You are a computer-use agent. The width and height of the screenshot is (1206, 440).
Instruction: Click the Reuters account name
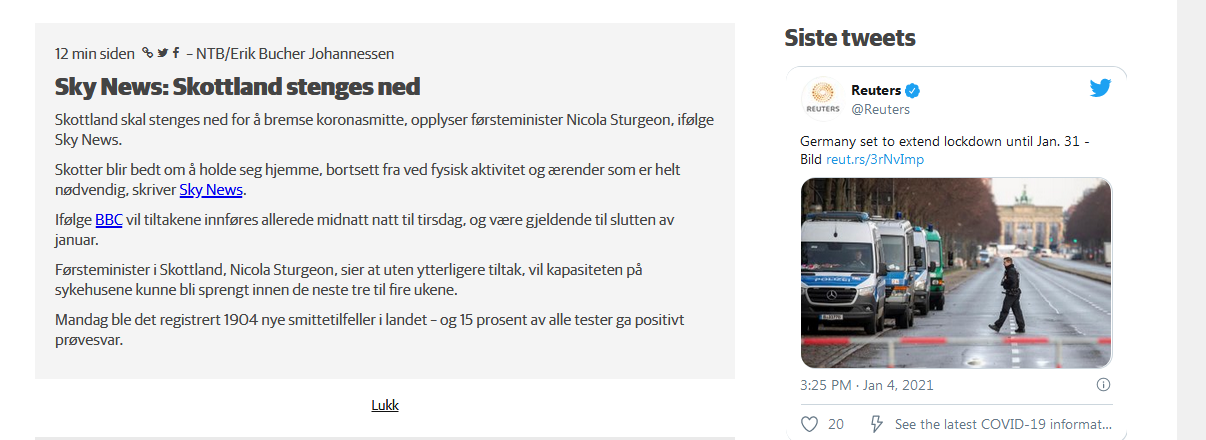point(876,91)
